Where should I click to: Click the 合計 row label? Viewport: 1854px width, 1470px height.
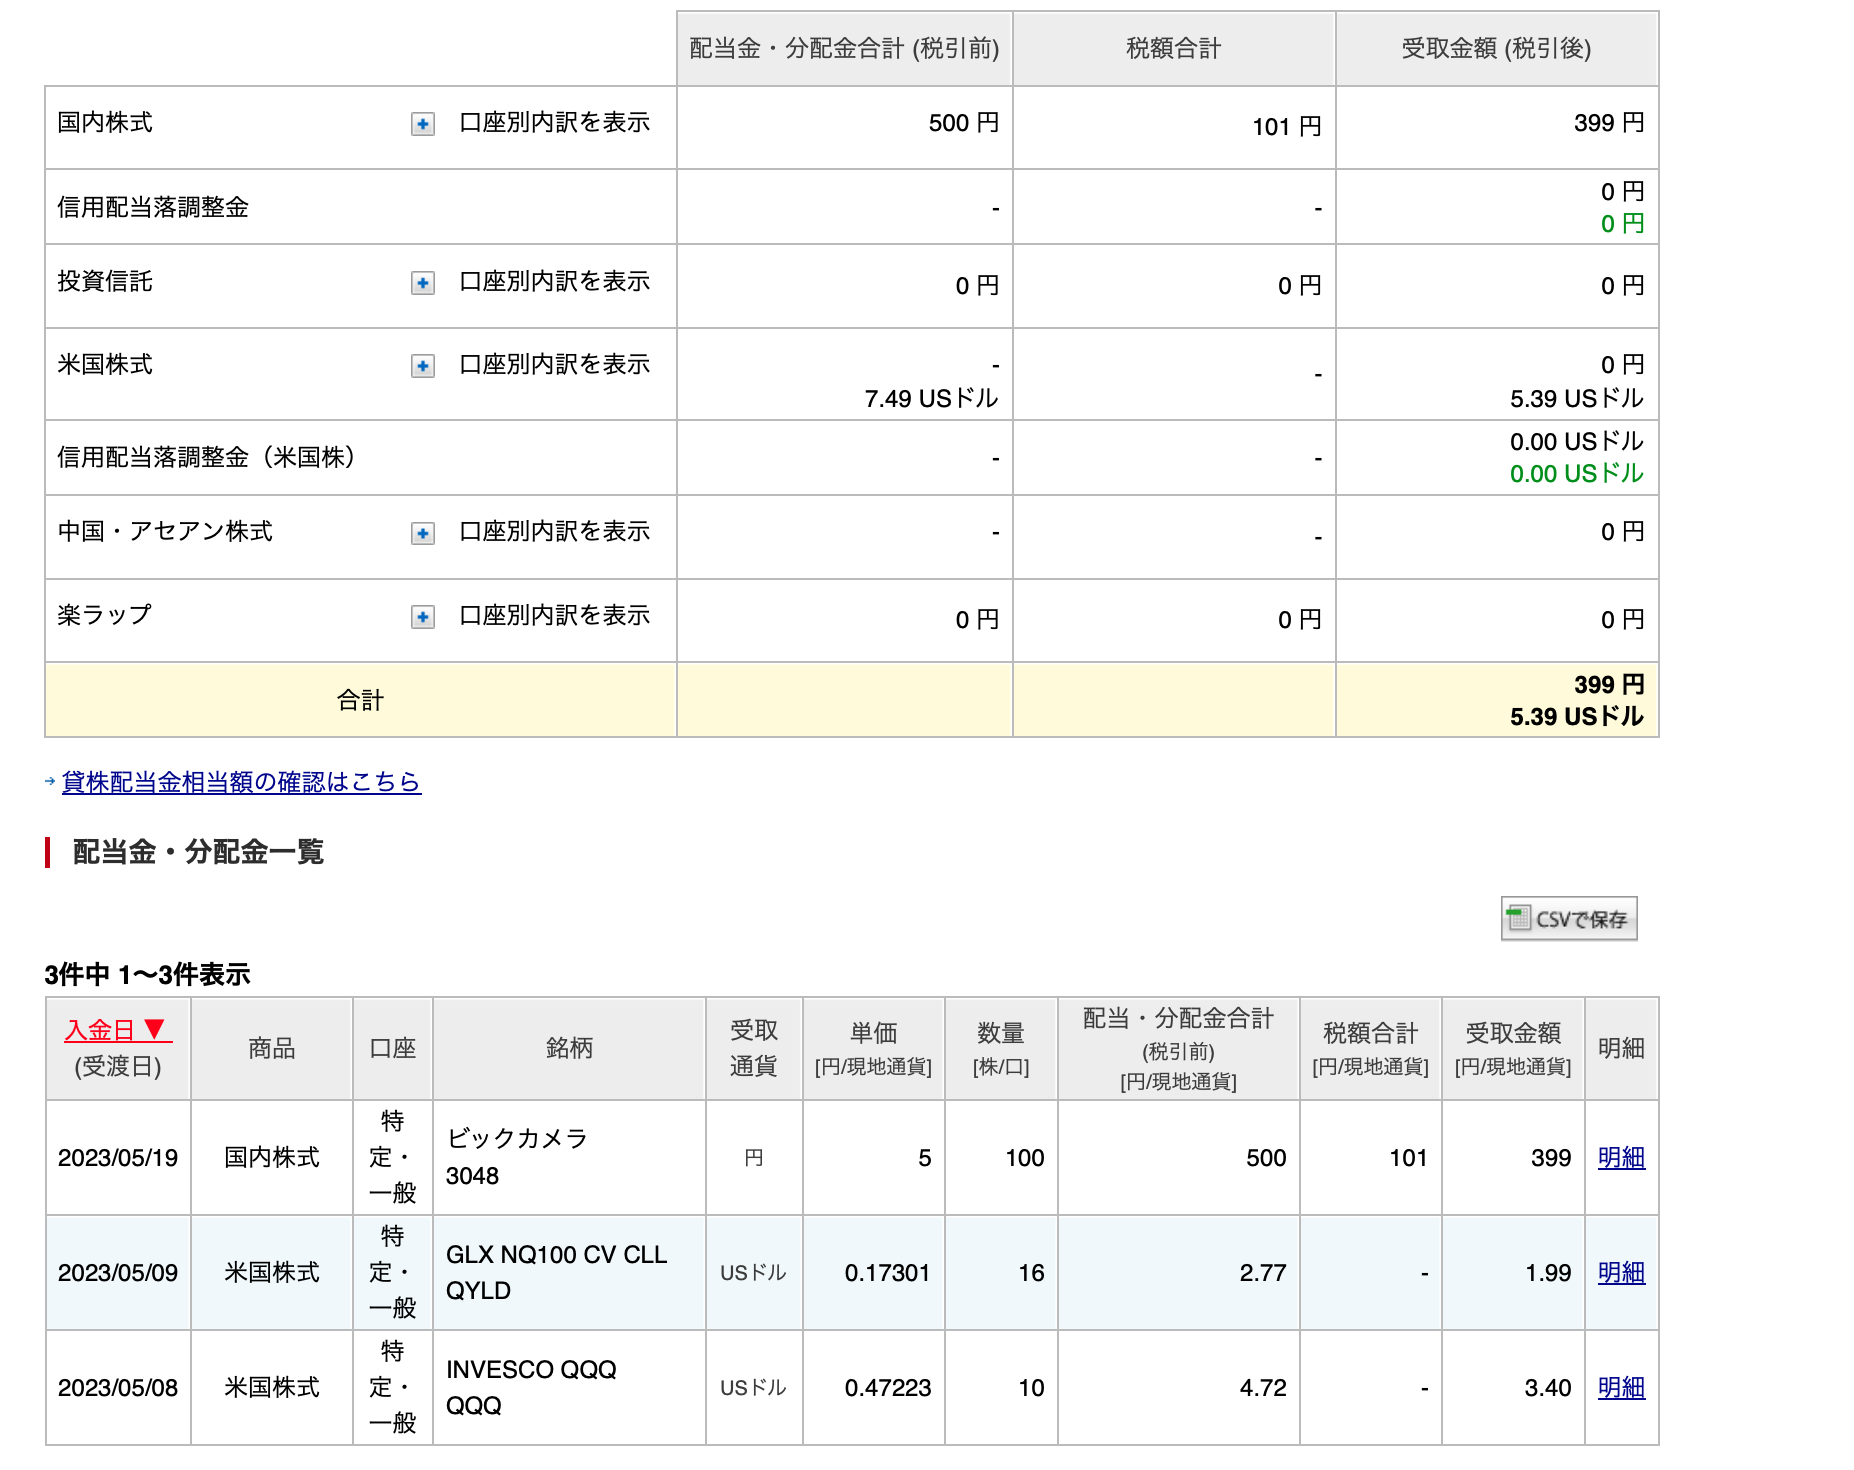pyautogui.click(x=360, y=700)
